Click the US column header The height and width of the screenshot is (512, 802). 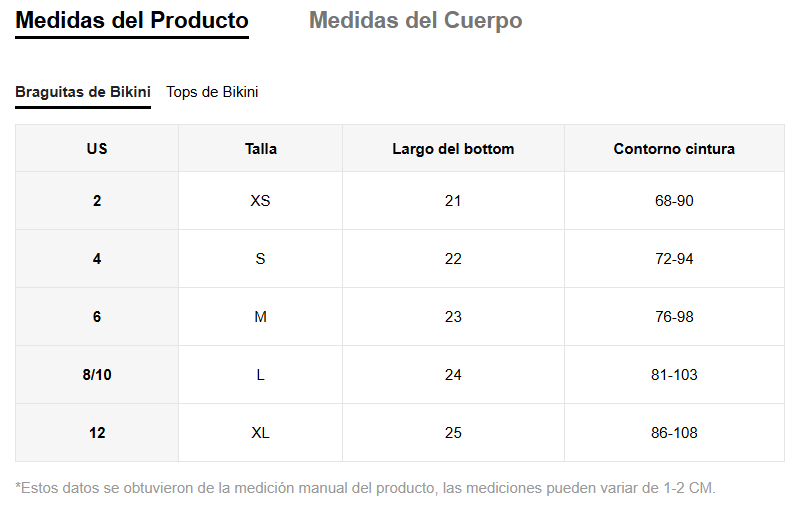pyautogui.click(x=97, y=149)
